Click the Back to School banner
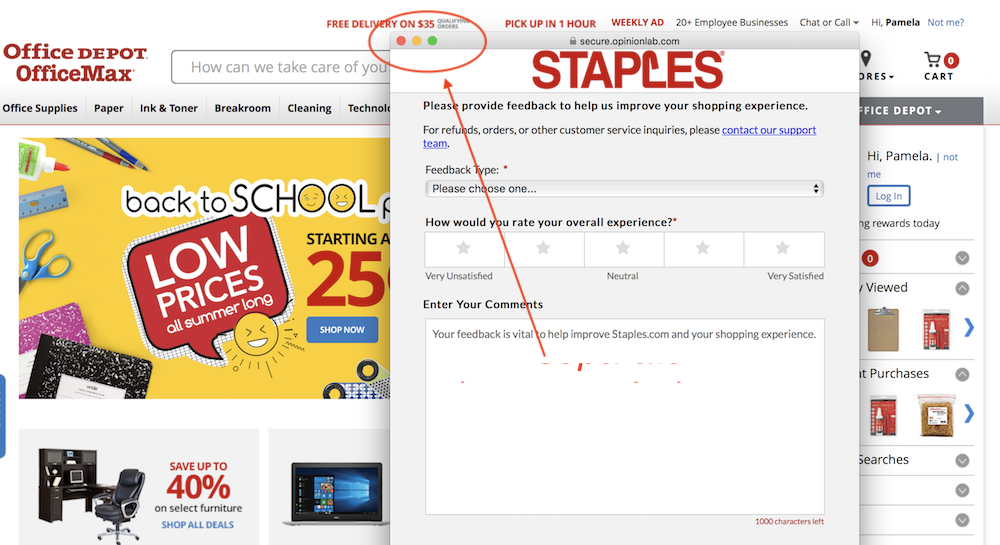 tap(204, 268)
